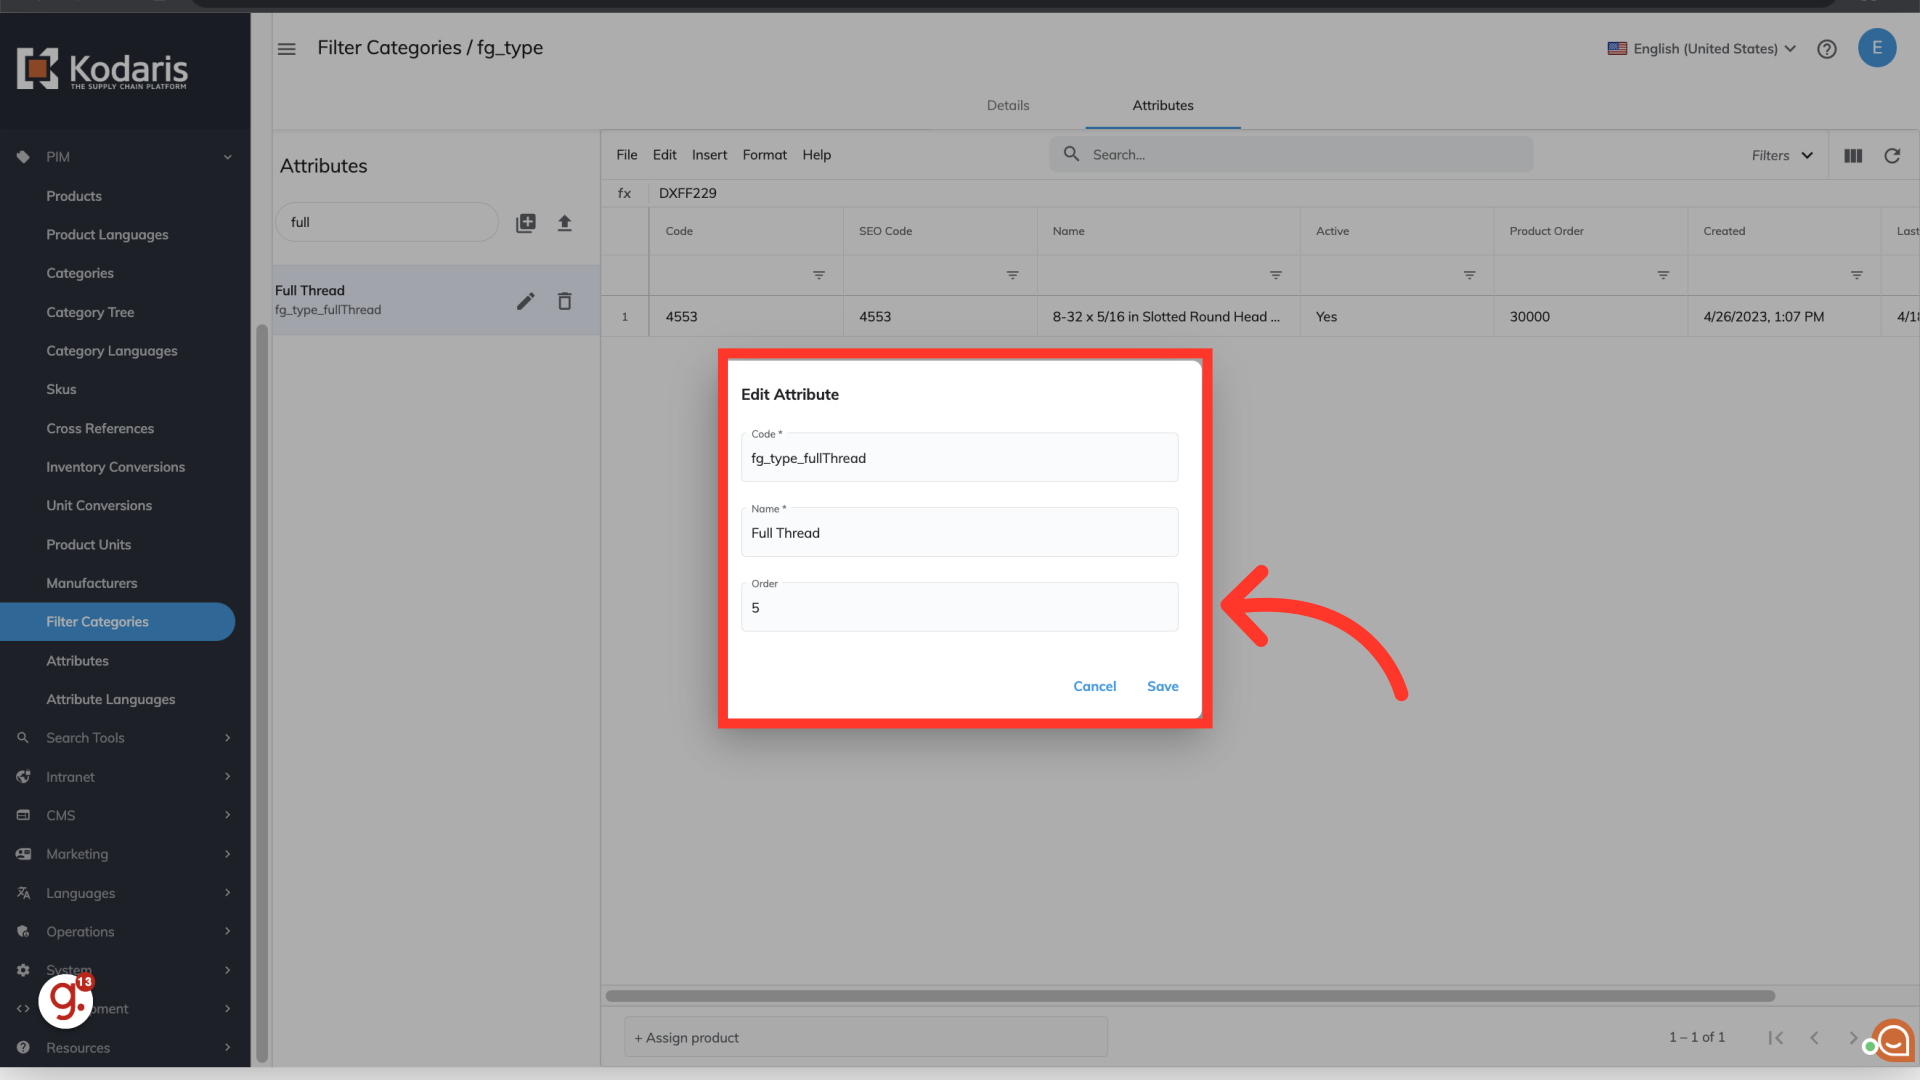The width and height of the screenshot is (1920, 1080).
Task: Switch to the Details tab
Action: (x=1008, y=106)
